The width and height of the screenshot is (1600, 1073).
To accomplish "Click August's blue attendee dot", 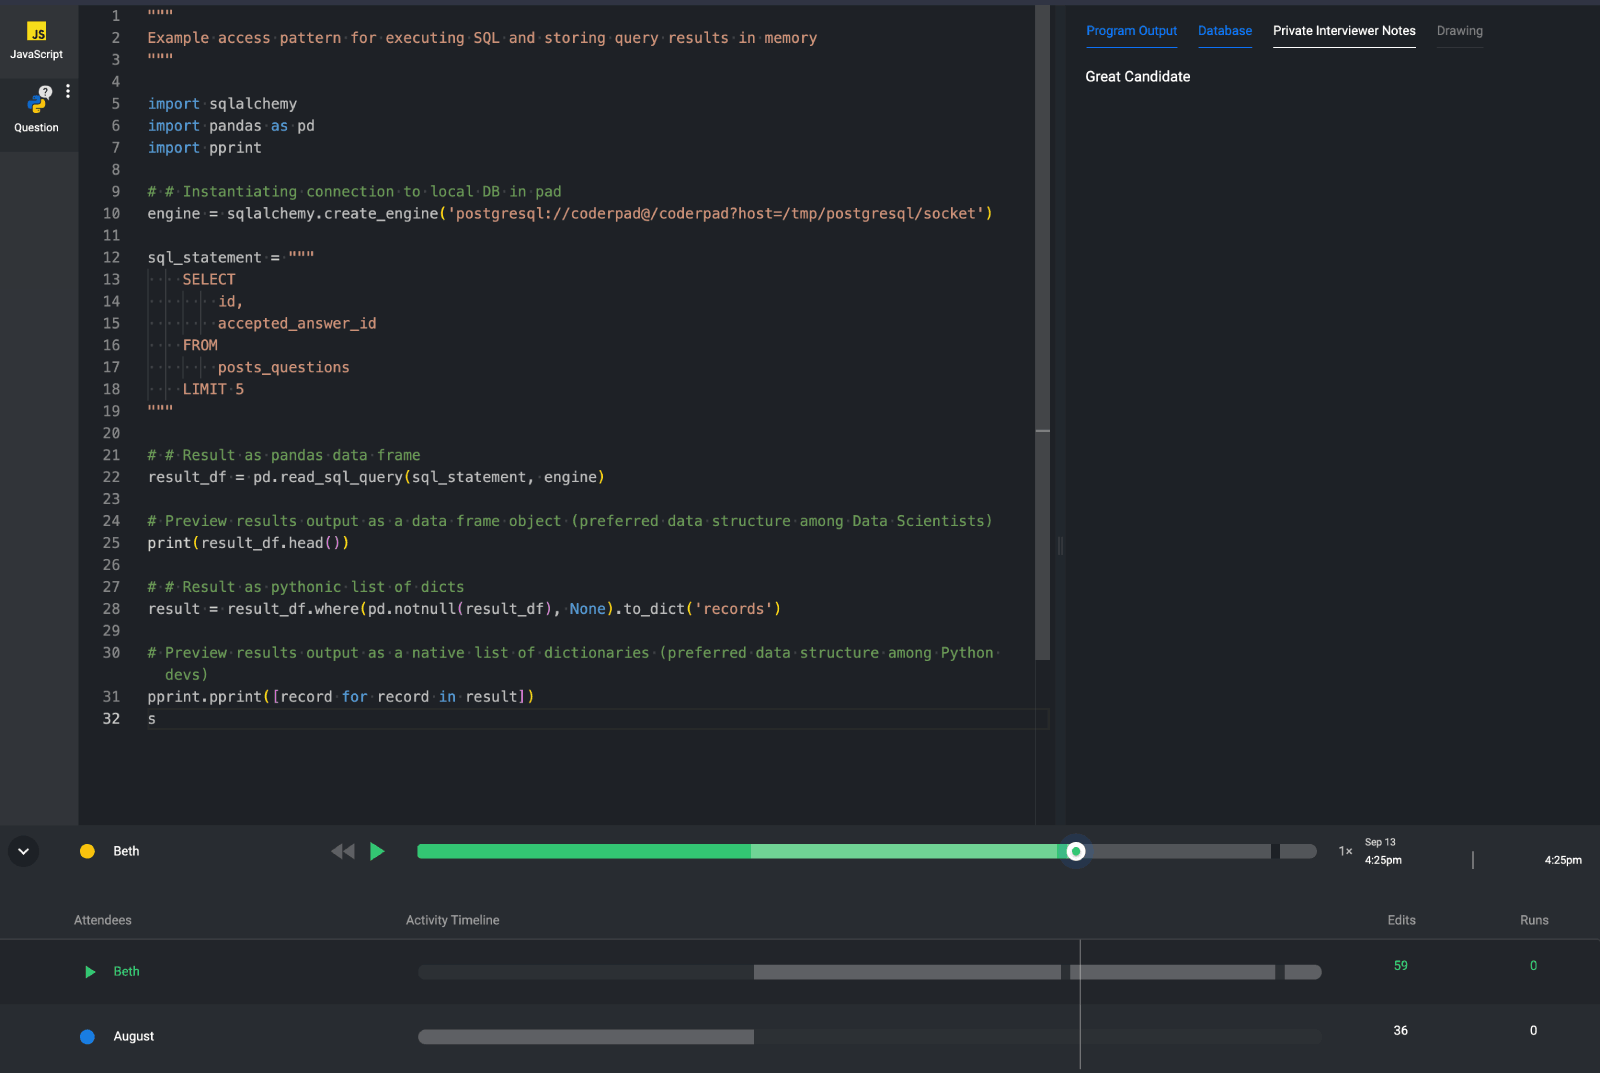I will point(88,1037).
